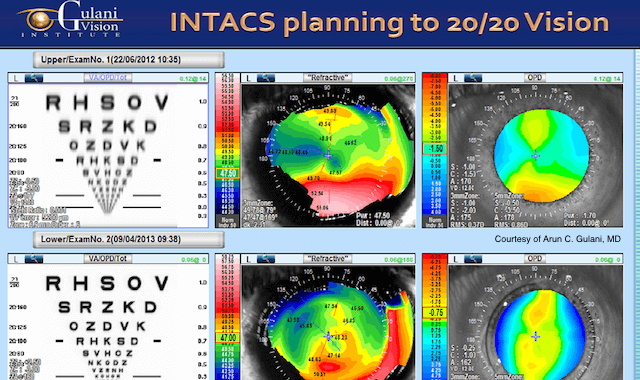Click the lower OPD wavefront map thumbnail
Viewport: 640px width, 380px height.
tap(536, 322)
